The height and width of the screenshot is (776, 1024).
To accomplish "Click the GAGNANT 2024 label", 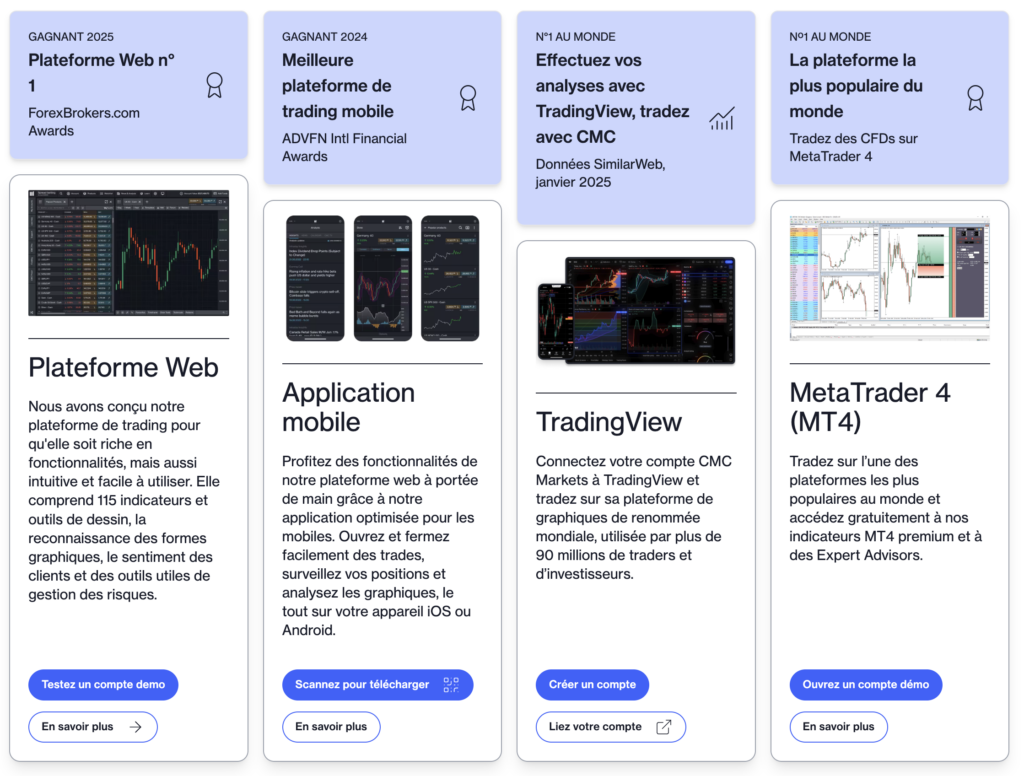I will point(325,37).
